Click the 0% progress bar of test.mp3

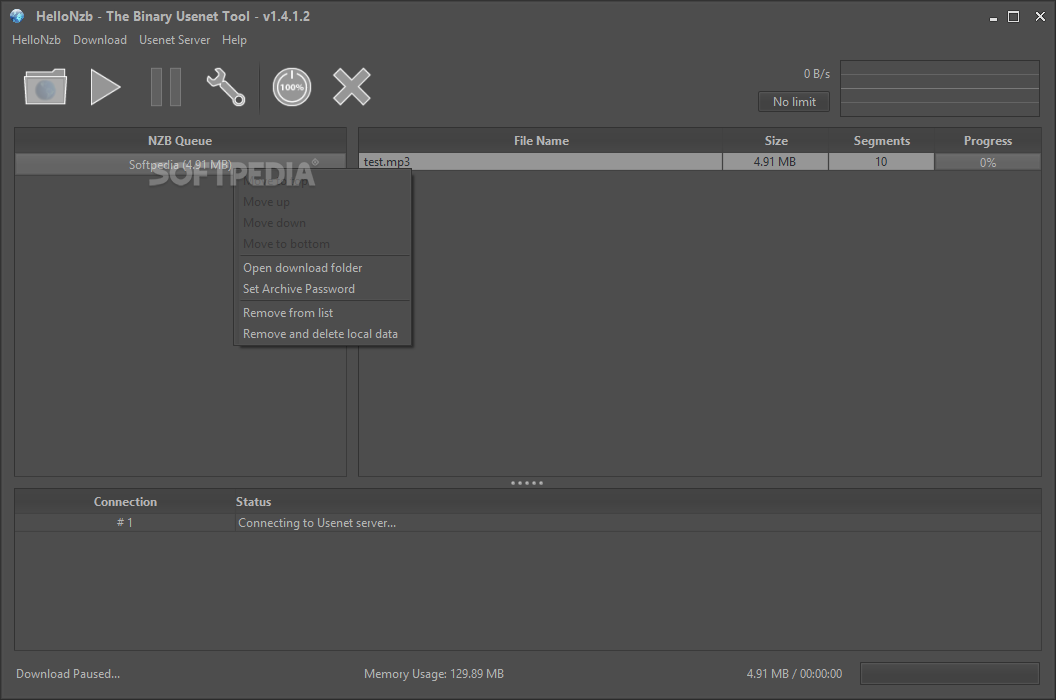(x=987, y=162)
